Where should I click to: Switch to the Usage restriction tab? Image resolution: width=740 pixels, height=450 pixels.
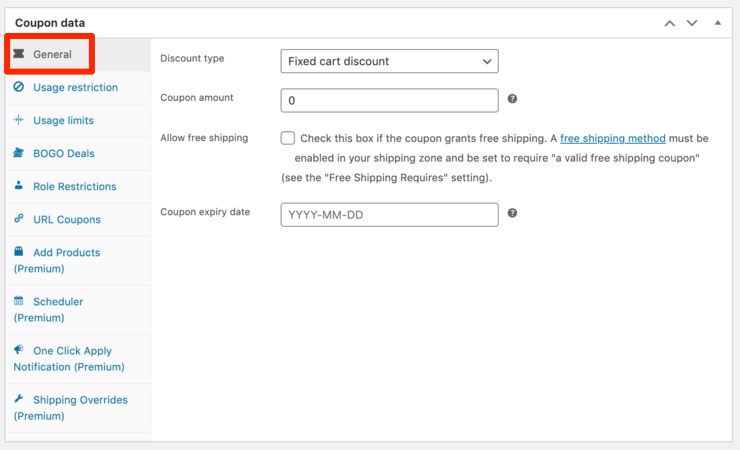(x=78, y=87)
